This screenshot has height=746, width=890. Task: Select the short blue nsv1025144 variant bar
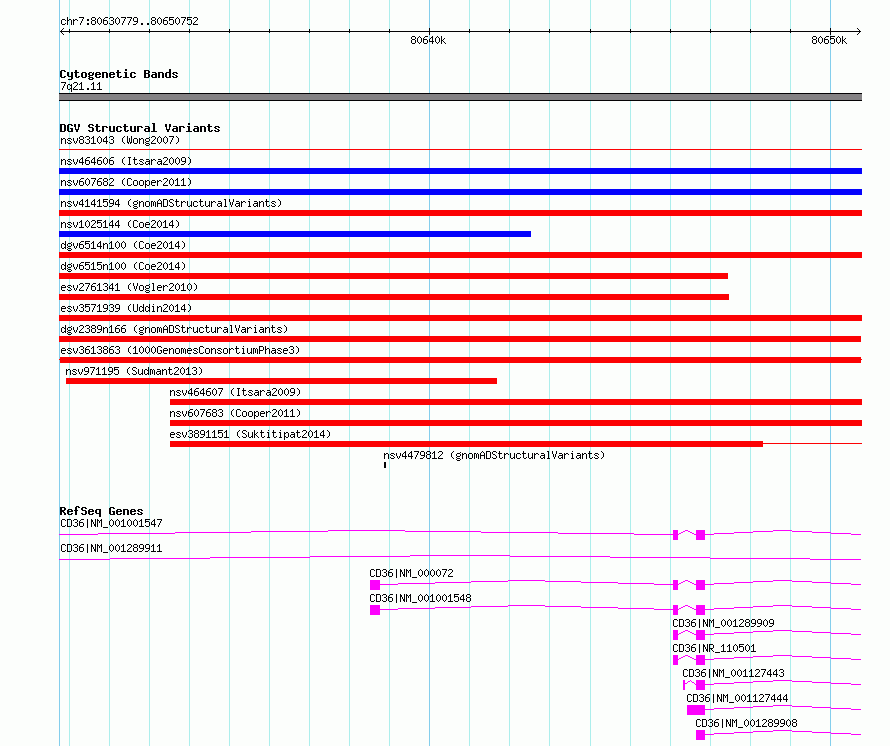(295, 234)
